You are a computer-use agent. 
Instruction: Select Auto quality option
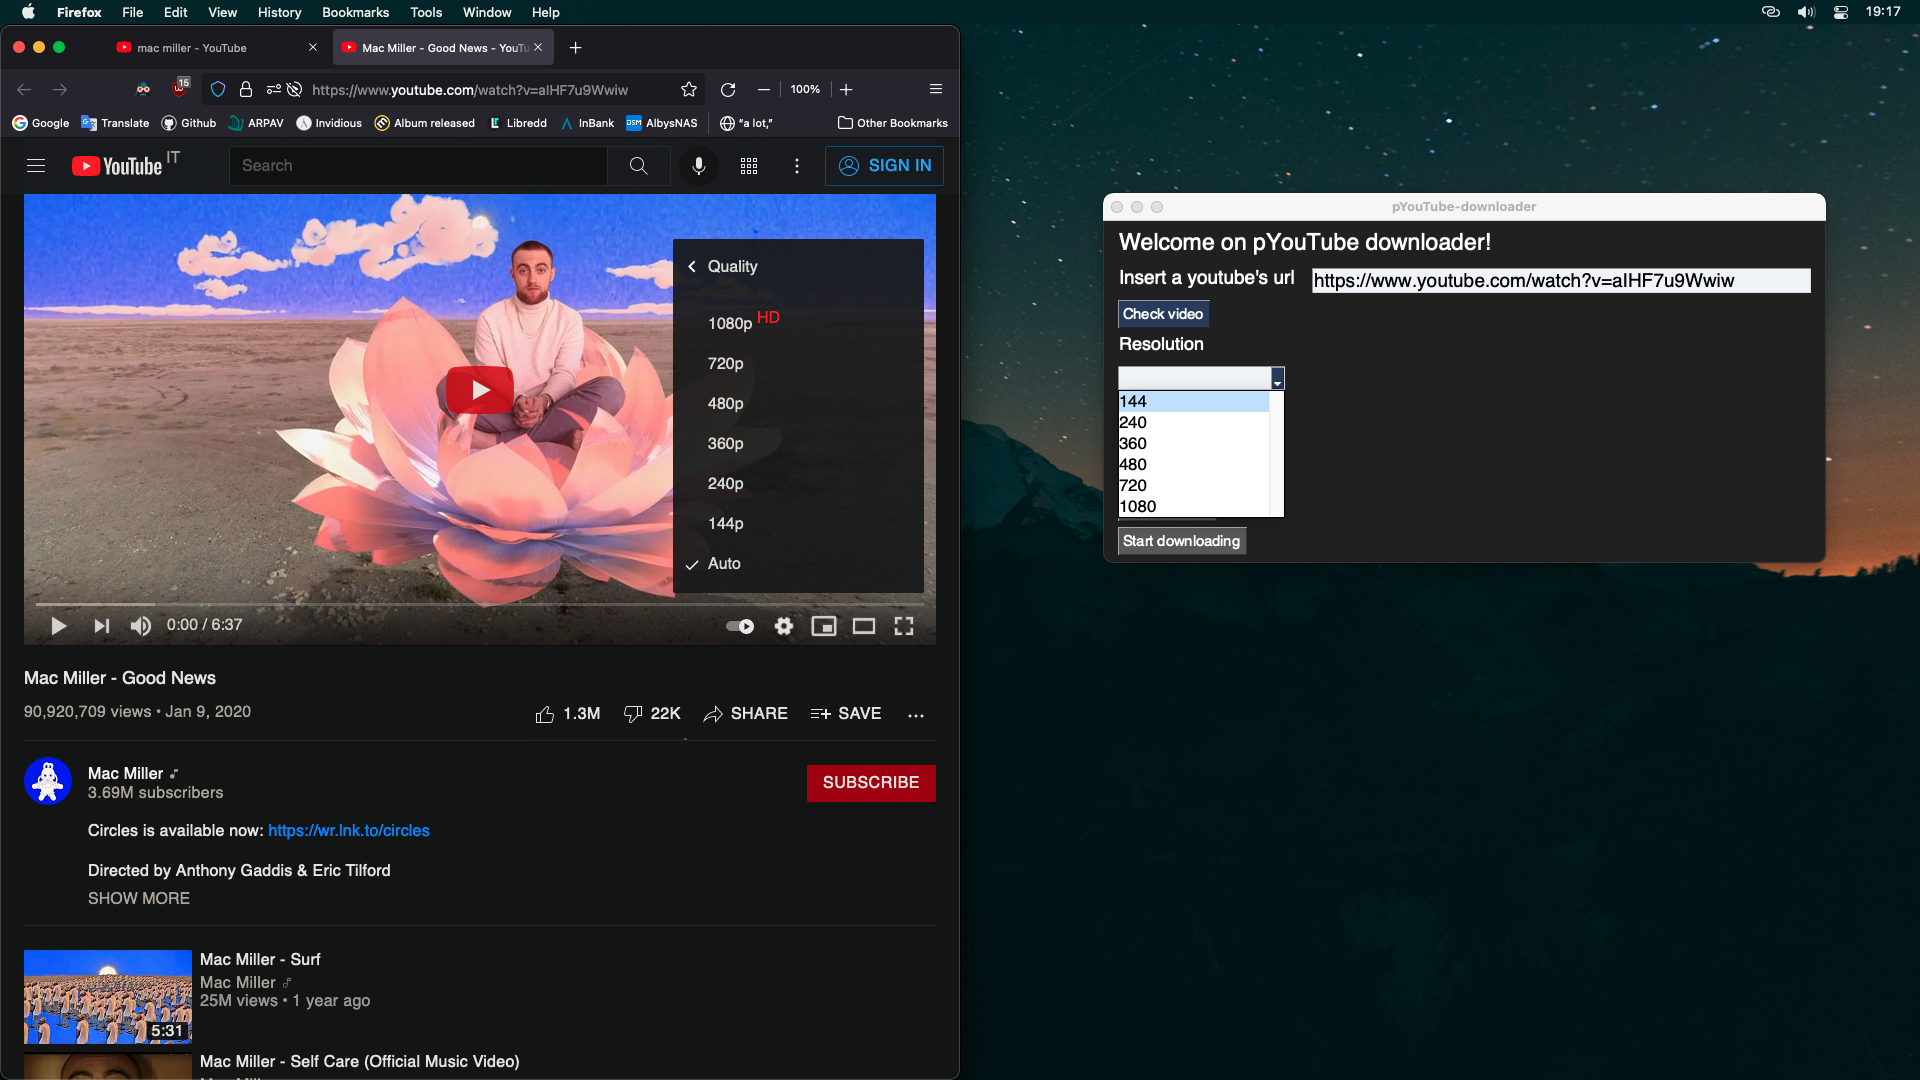tap(724, 564)
